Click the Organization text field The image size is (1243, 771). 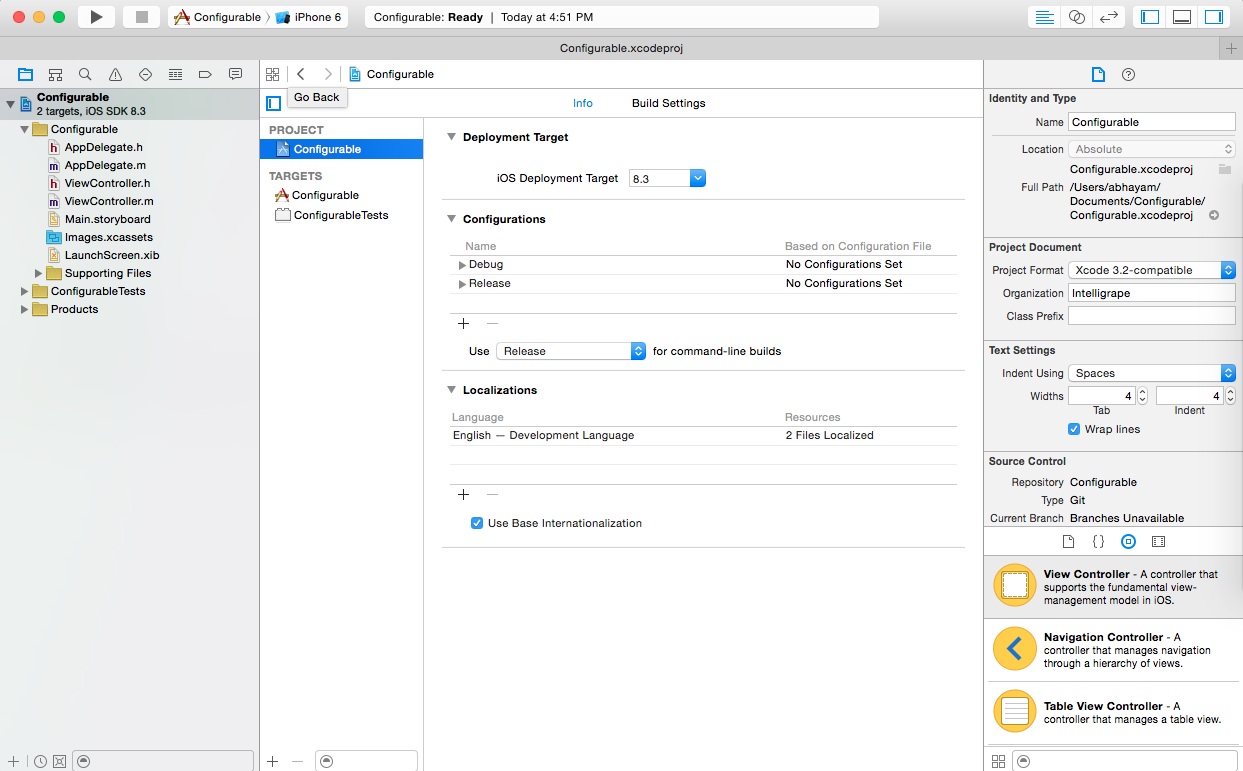1151,293
